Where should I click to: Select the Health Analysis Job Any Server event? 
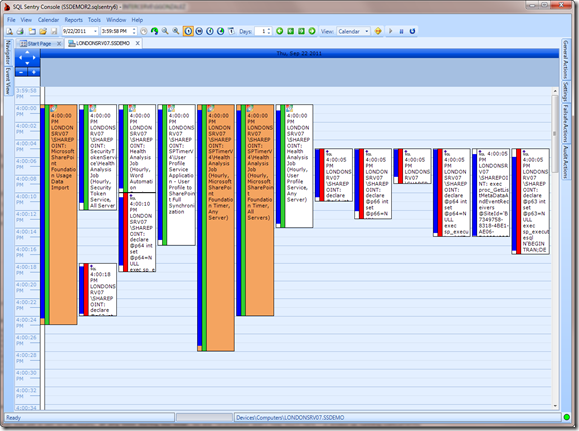click(x=216, y=228)
